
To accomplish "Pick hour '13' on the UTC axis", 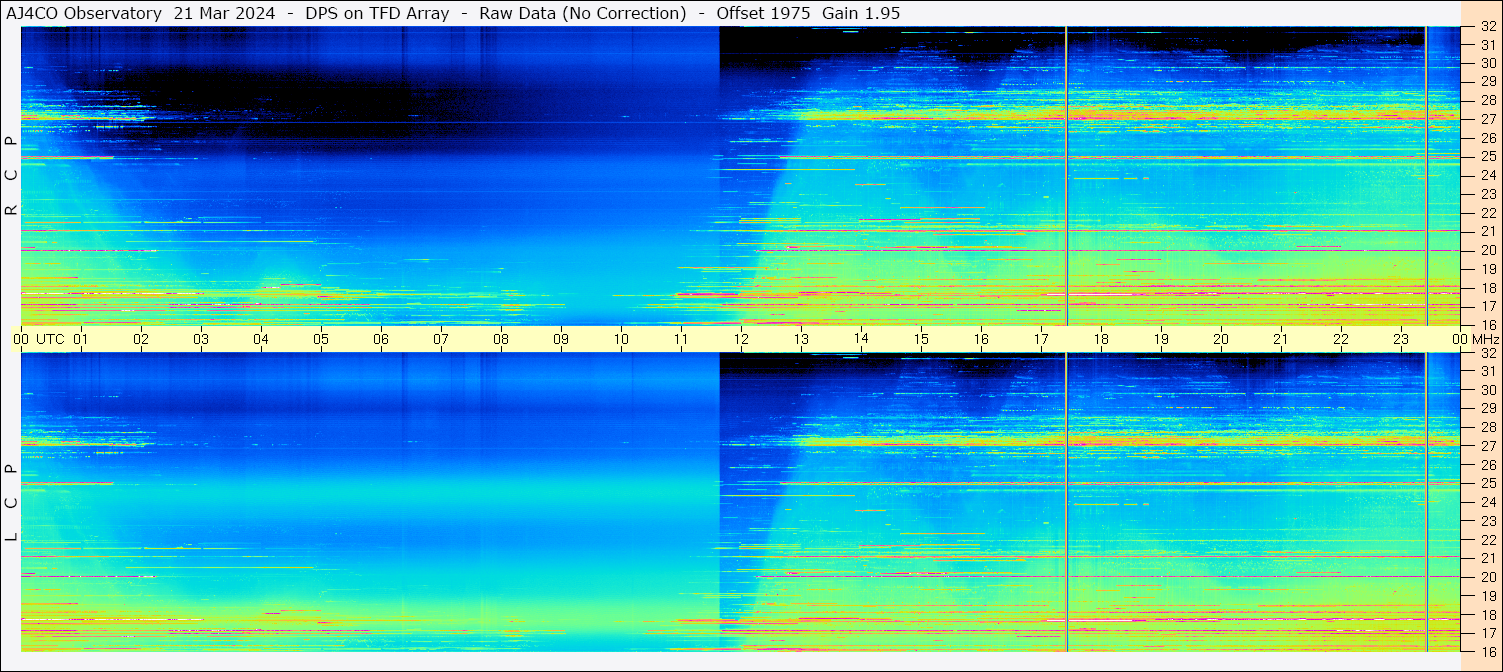I will [801, 339].
